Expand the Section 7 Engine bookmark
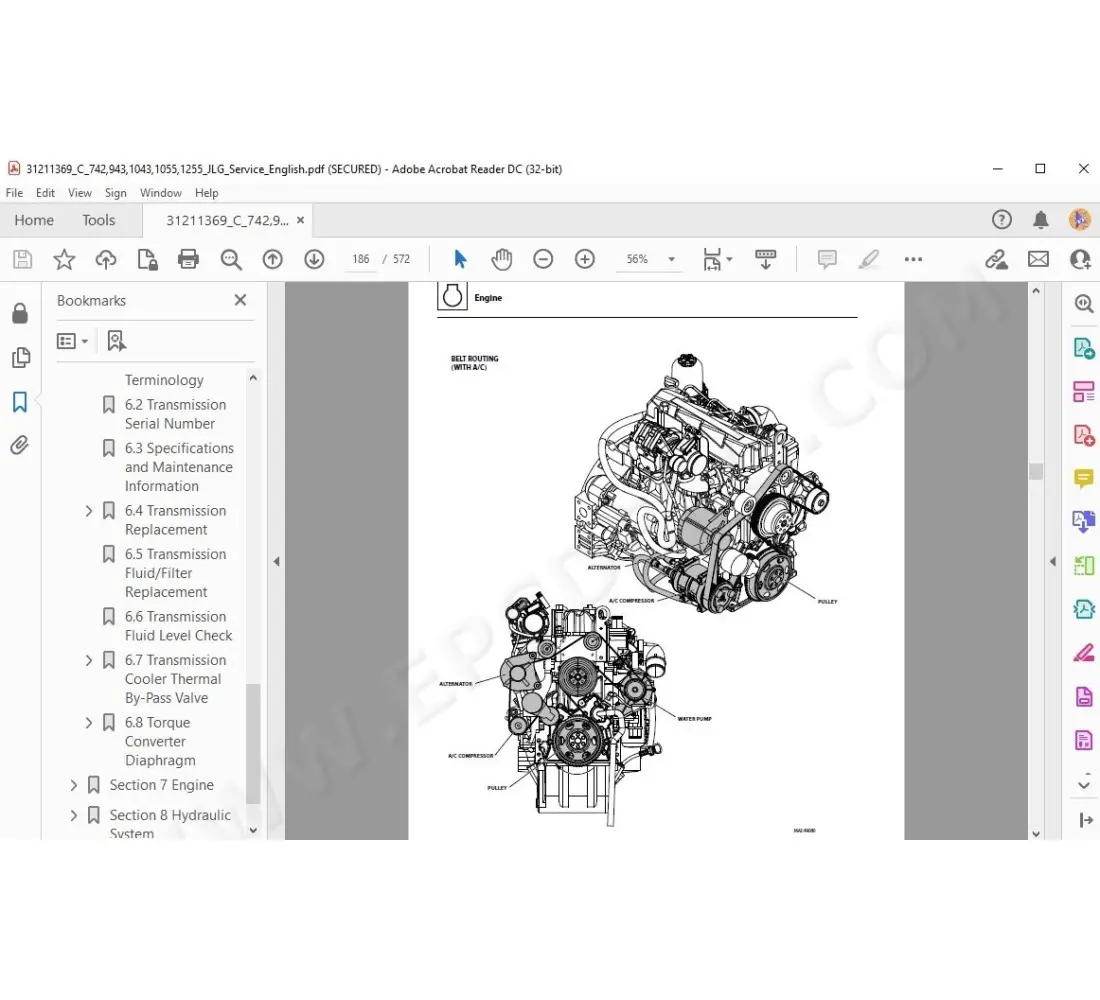This screenshot has height=1000, width=1100. 73,786
